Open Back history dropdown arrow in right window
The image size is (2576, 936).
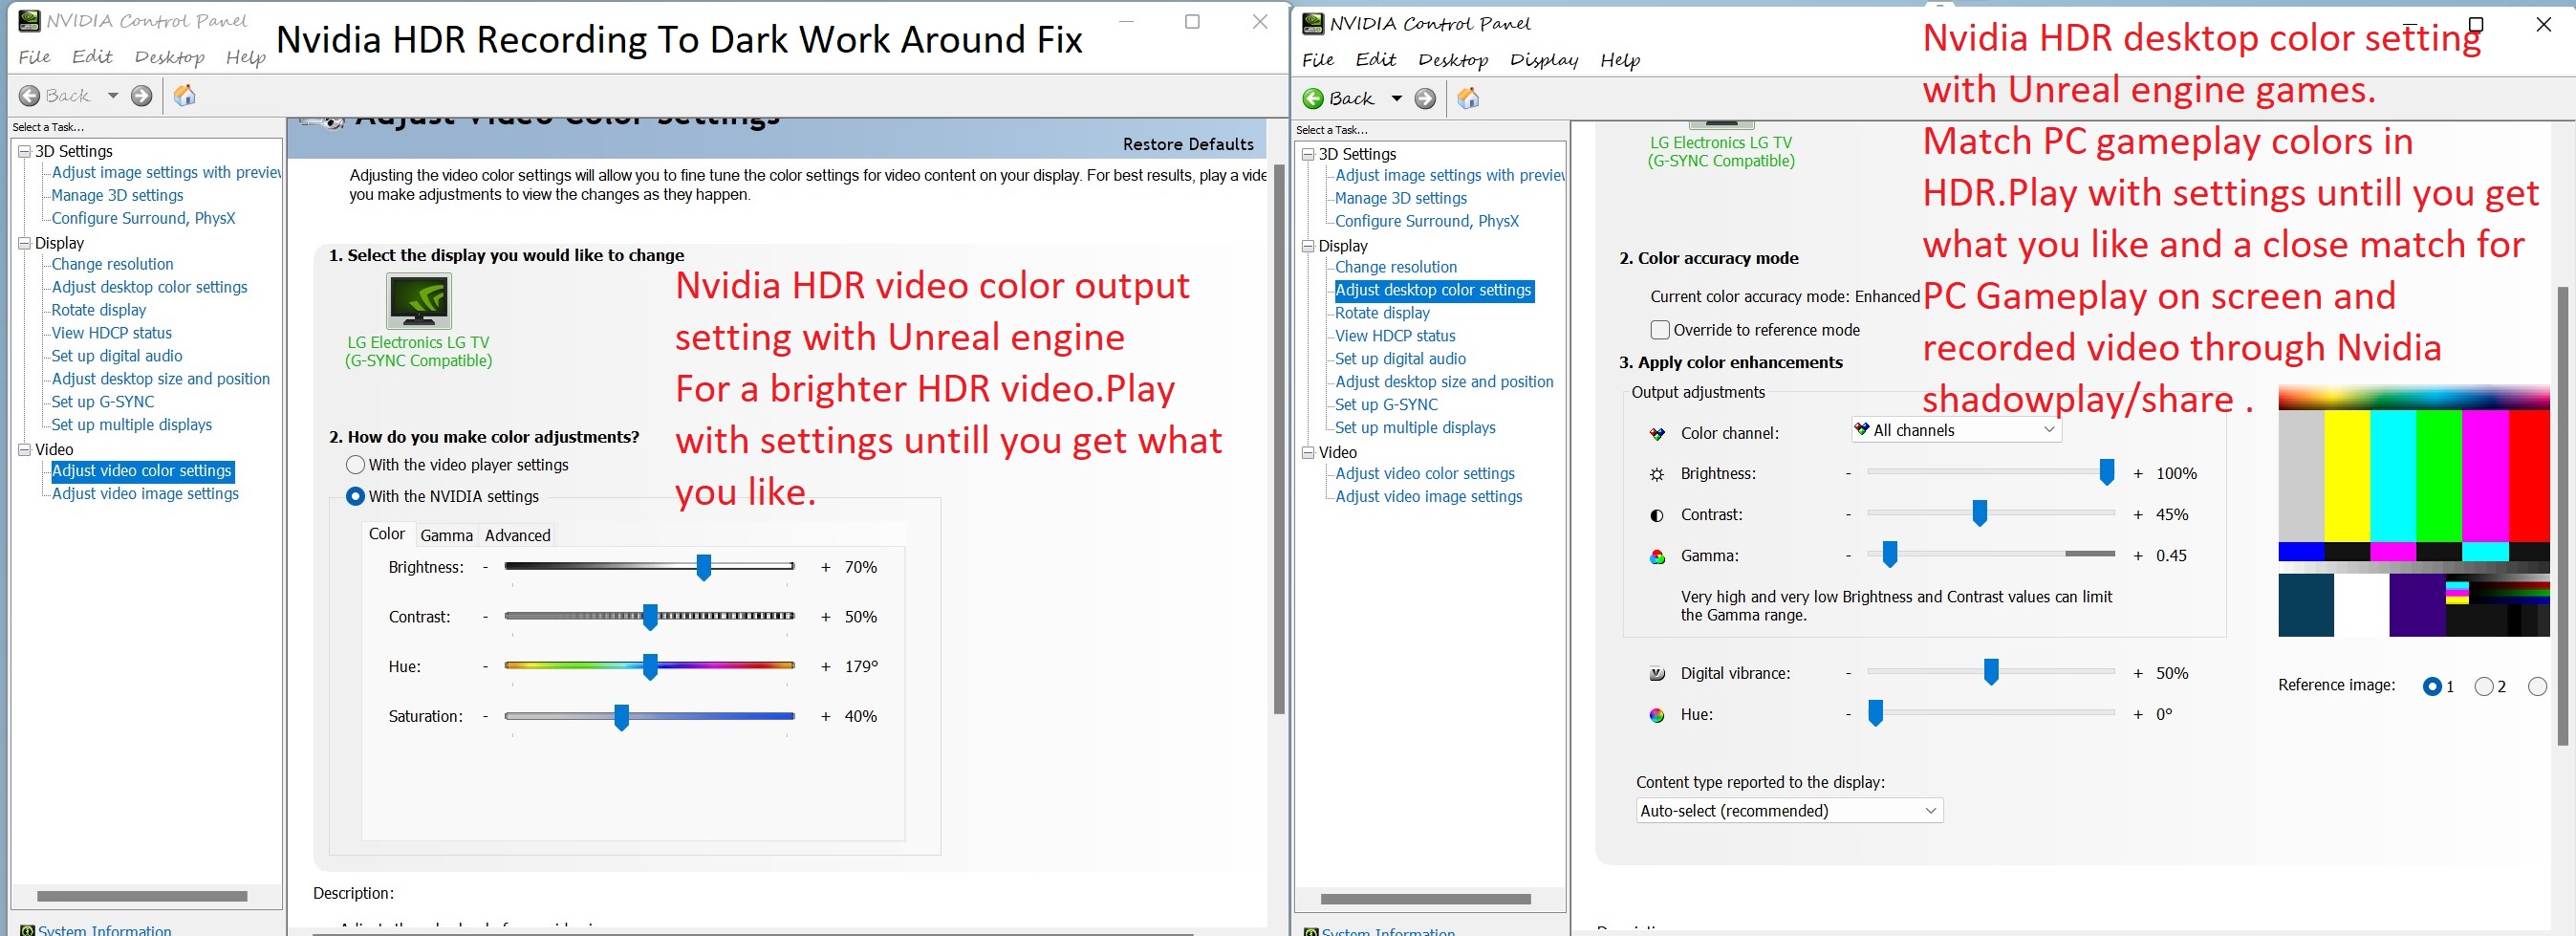[1397, 99]
